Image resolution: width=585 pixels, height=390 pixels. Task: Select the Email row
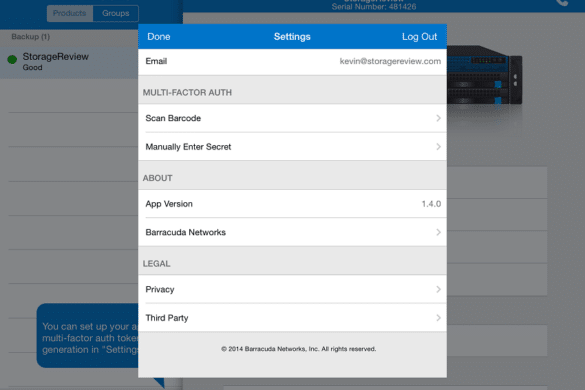[292, 62]
